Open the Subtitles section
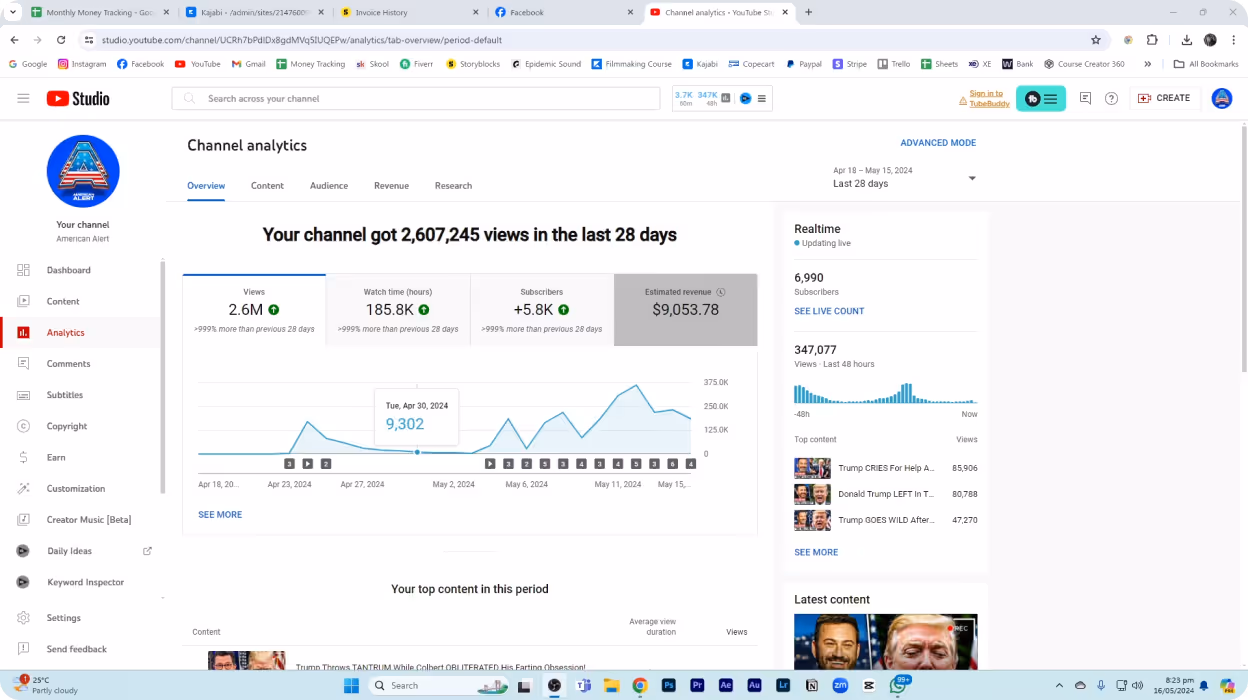The image size is (1248, 700). [66, 395]
